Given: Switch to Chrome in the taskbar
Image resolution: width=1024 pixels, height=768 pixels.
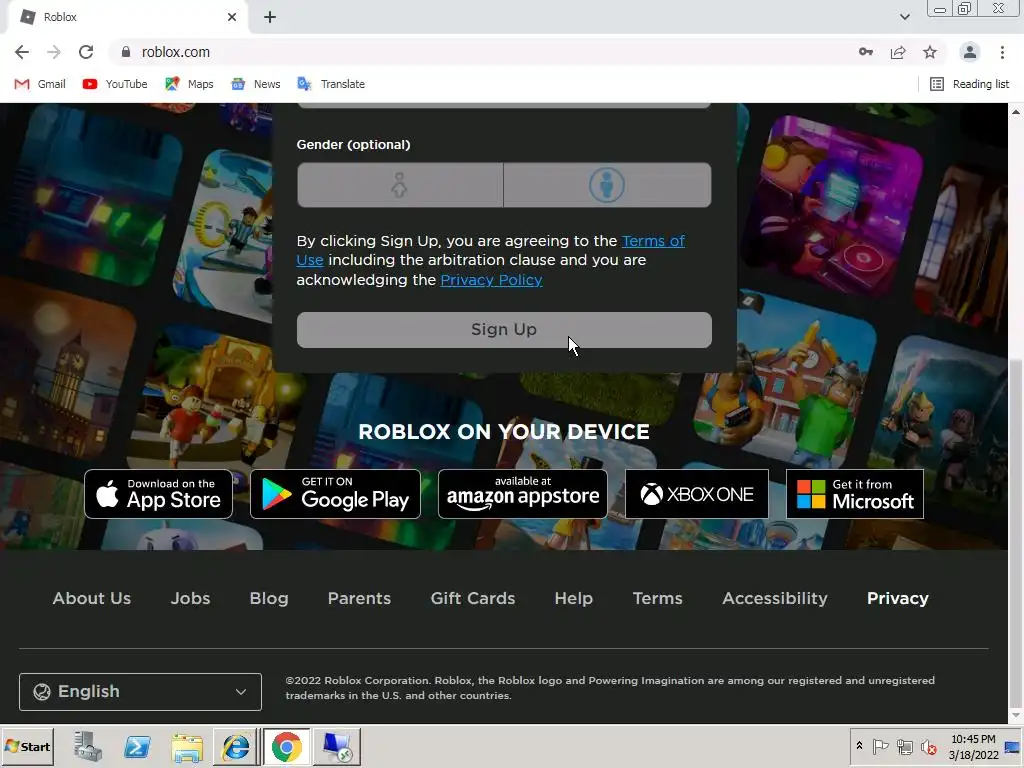Looking at the screenshot, I should click(286, 746).
